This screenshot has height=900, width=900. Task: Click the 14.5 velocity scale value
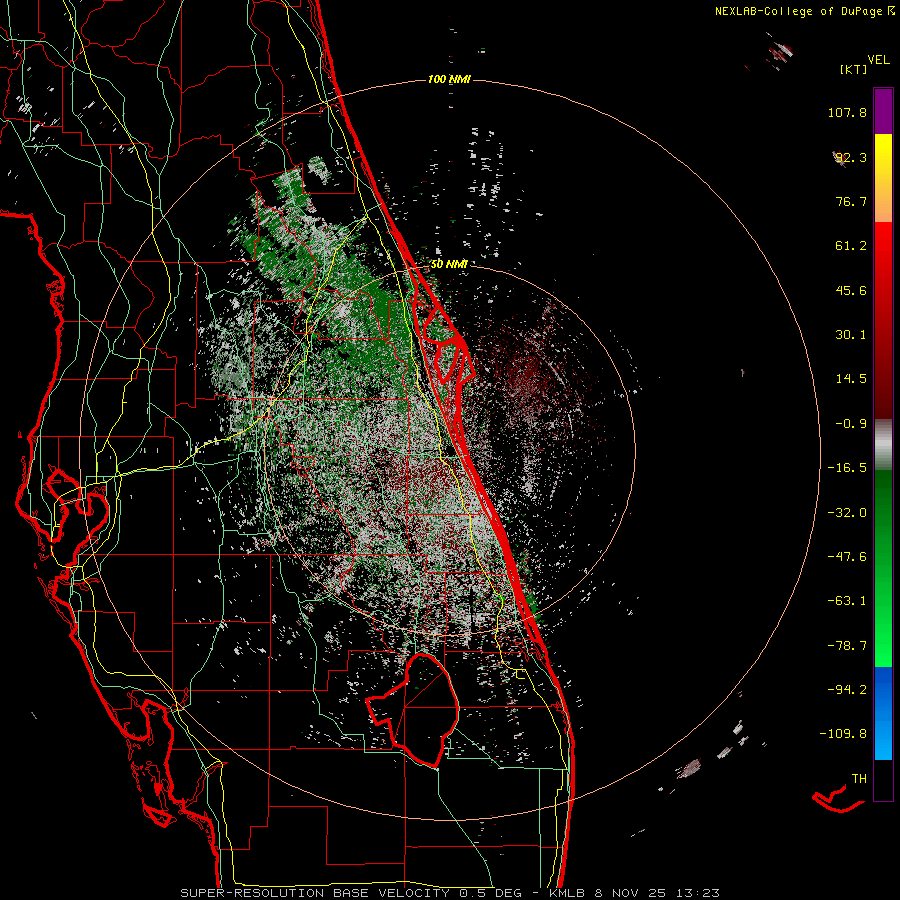pyautogui.click(x=851, y=379)
